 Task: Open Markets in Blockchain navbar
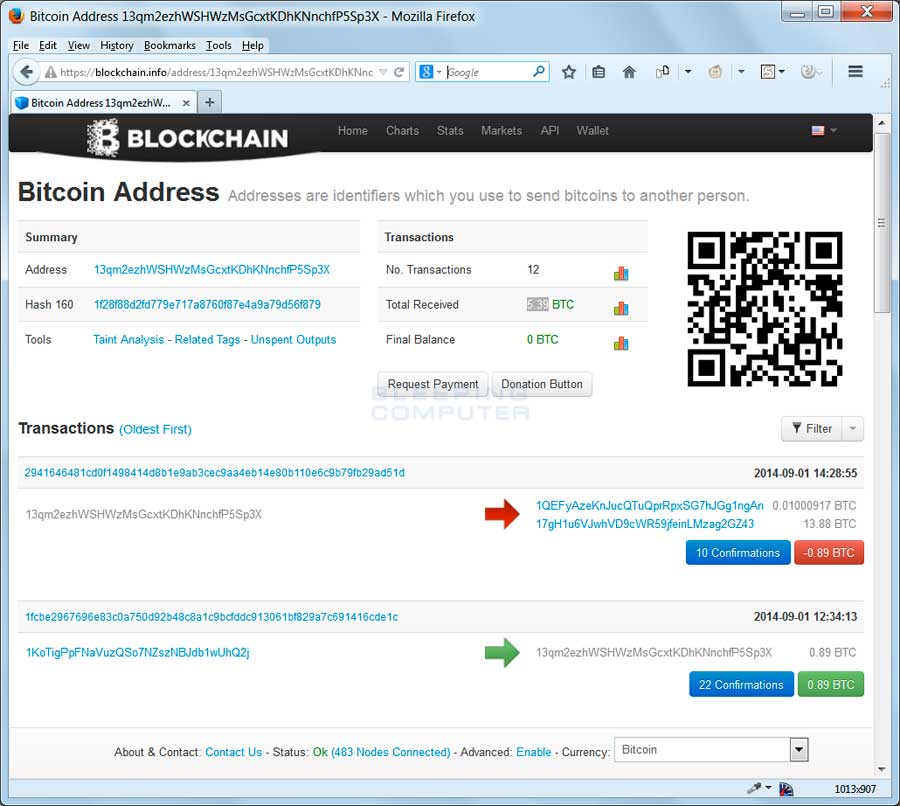pyautogui.click(x=502, y=130)
